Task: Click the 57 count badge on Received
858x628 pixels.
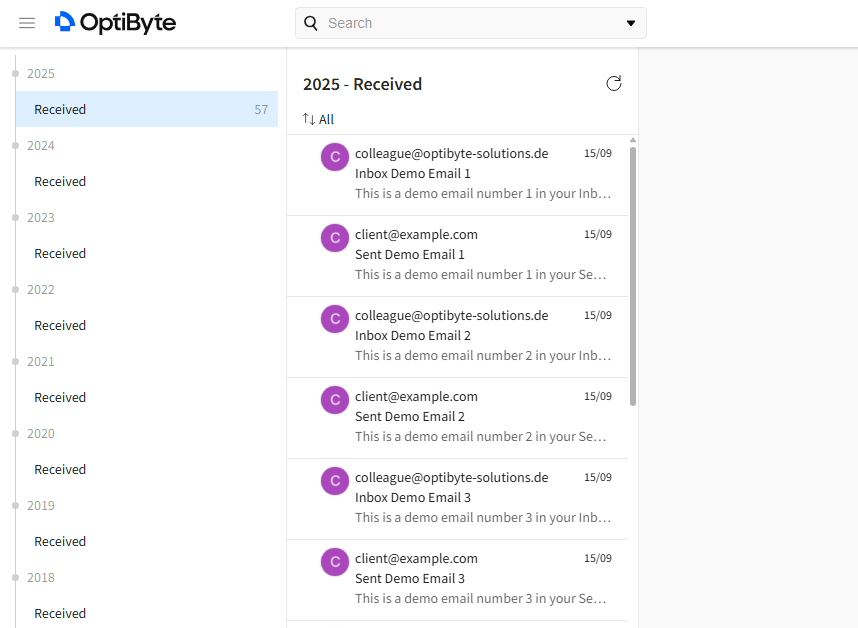Action: (261, 109)
